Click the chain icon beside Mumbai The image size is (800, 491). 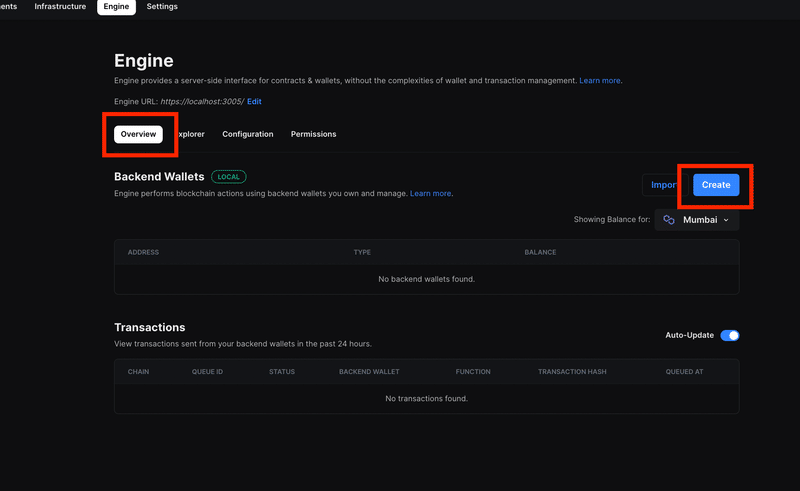click(x=668, y=220)
